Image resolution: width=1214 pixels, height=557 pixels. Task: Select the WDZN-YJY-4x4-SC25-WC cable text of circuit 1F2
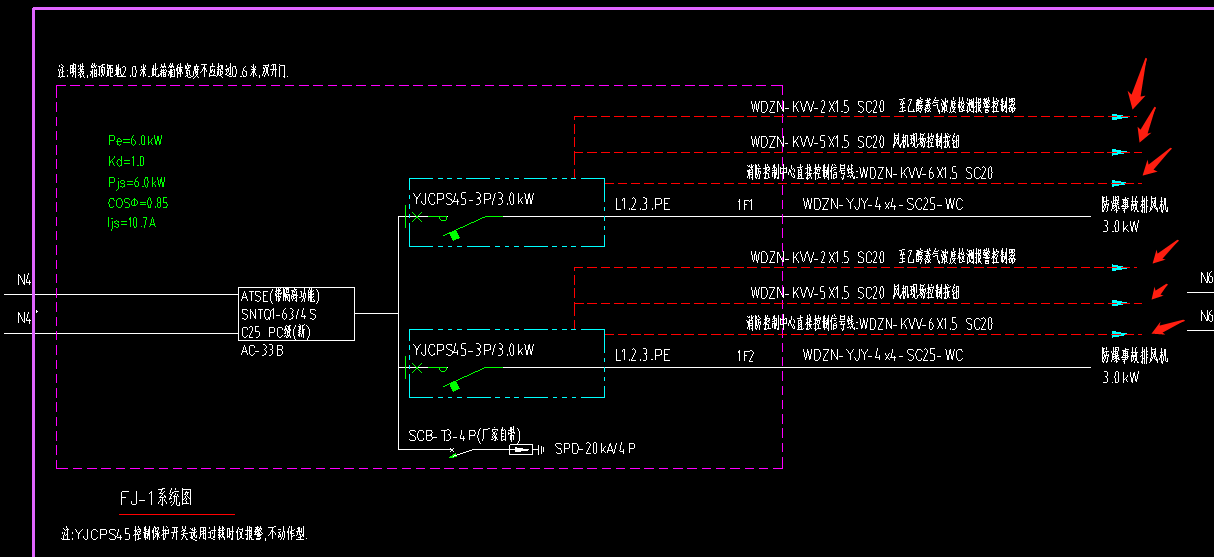[x=883, y=355]
